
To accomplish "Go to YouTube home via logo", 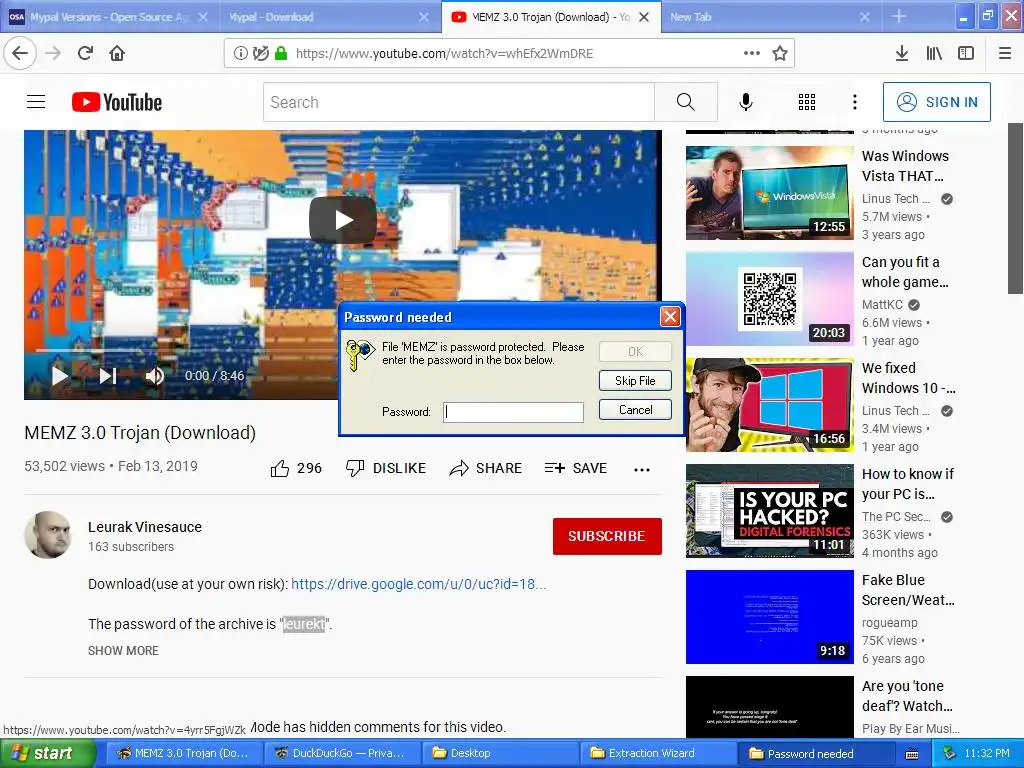I will coord(117,102).
